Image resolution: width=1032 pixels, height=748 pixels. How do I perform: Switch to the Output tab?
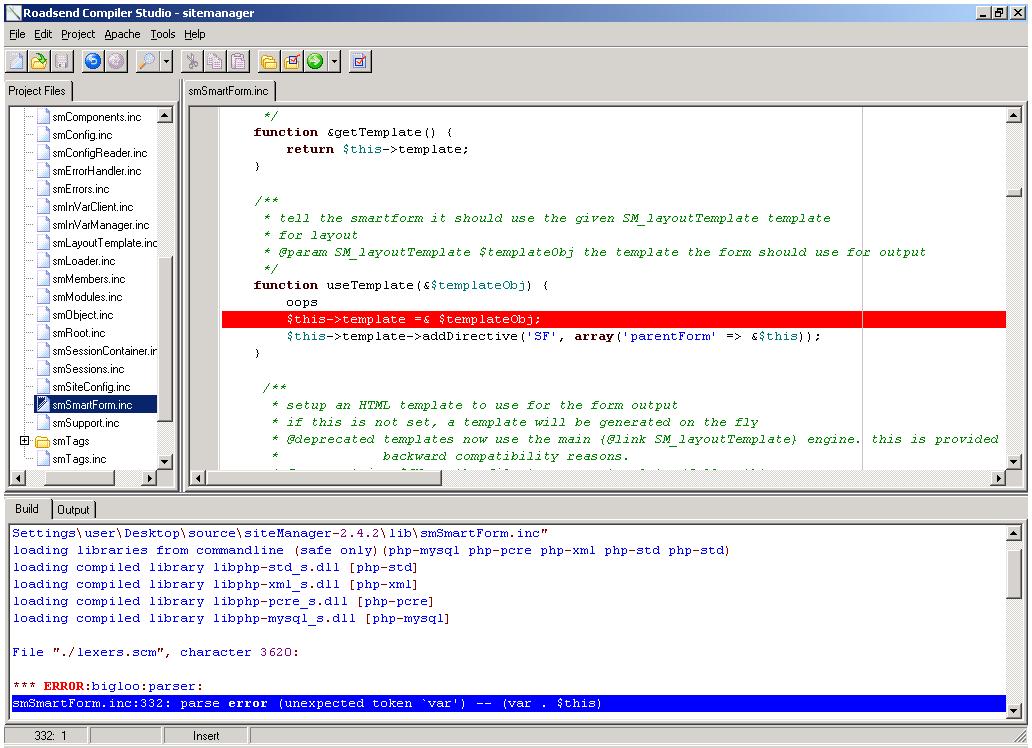pos(73,510)
